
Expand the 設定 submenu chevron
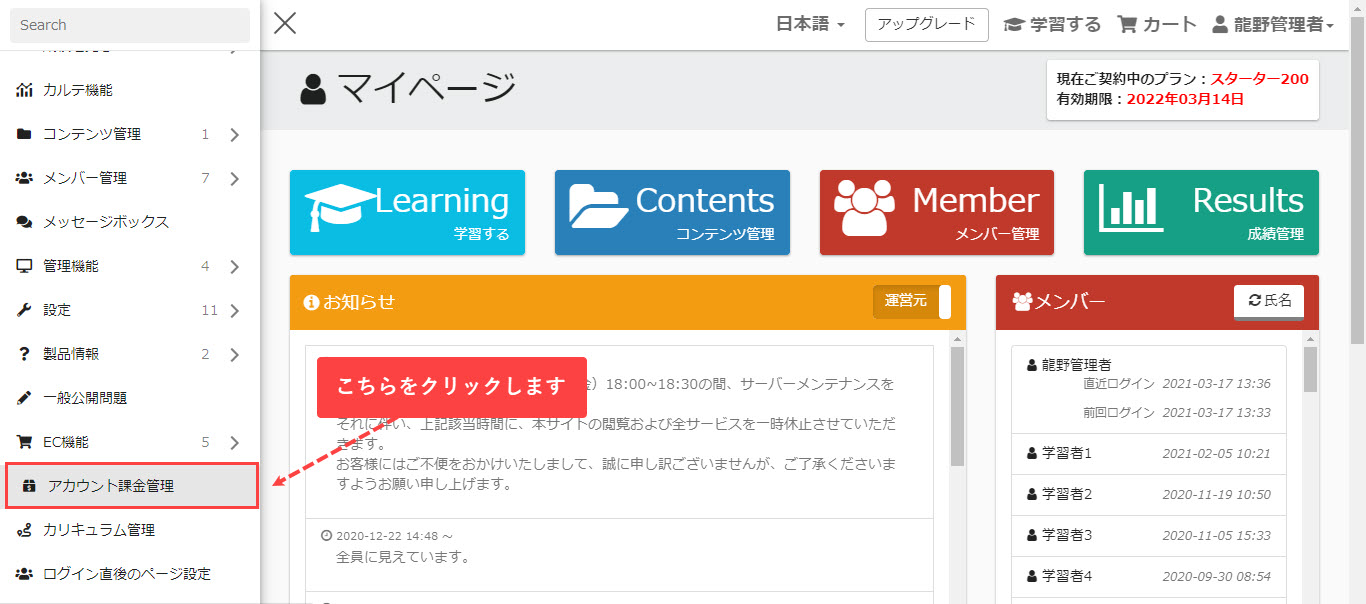(x=234, y=311)
